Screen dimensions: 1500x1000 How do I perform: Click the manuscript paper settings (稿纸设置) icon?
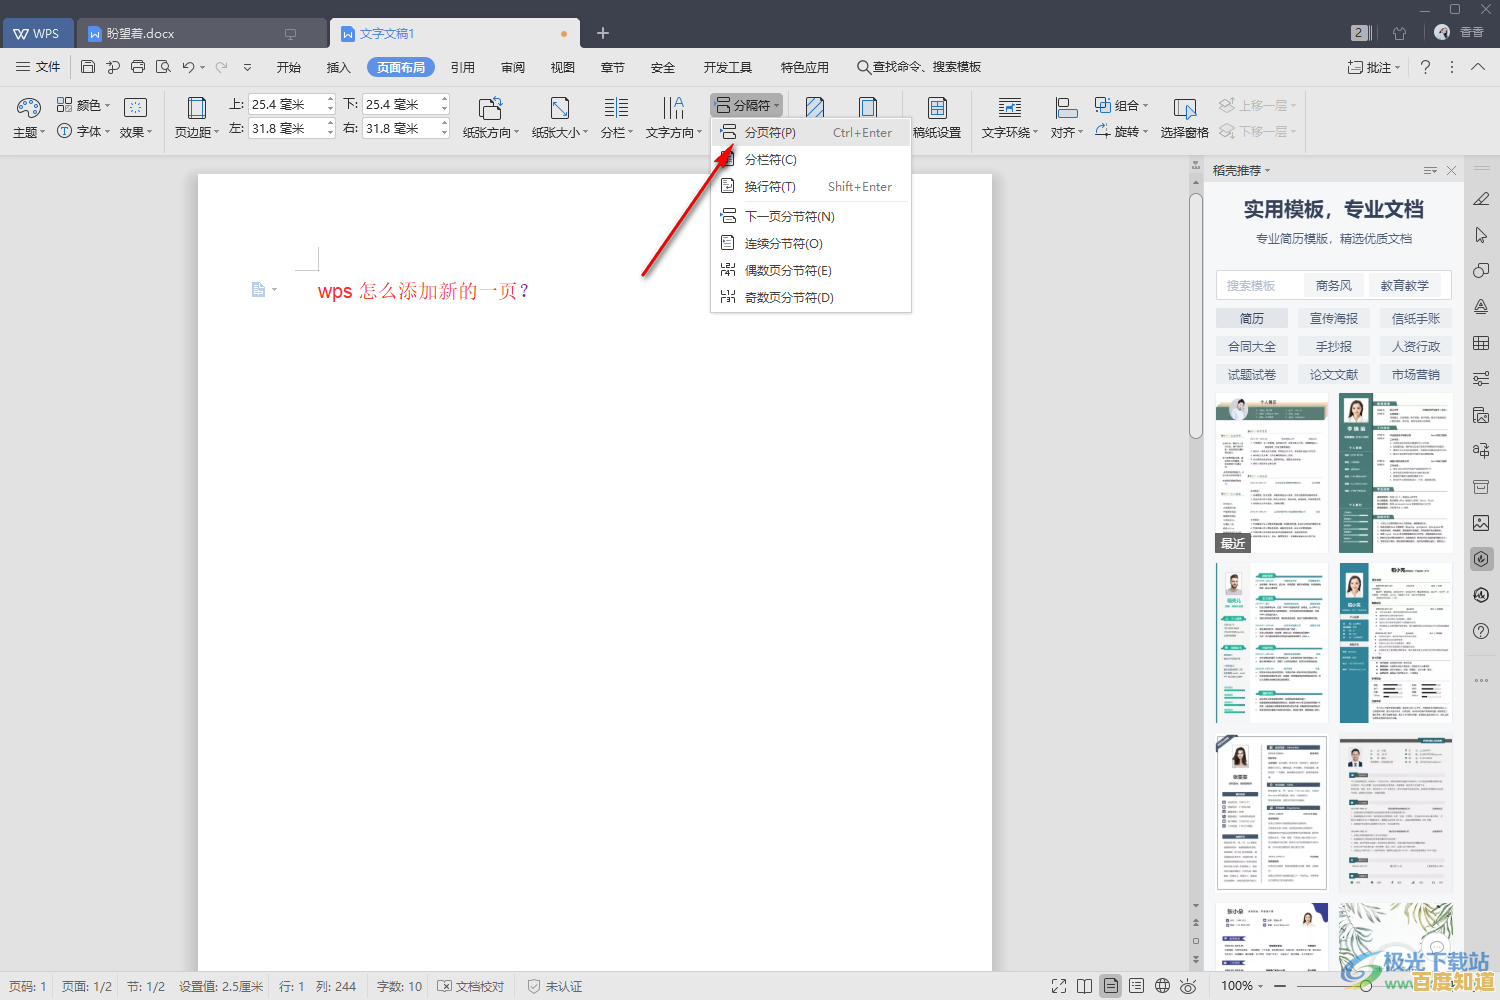[937, 108]
